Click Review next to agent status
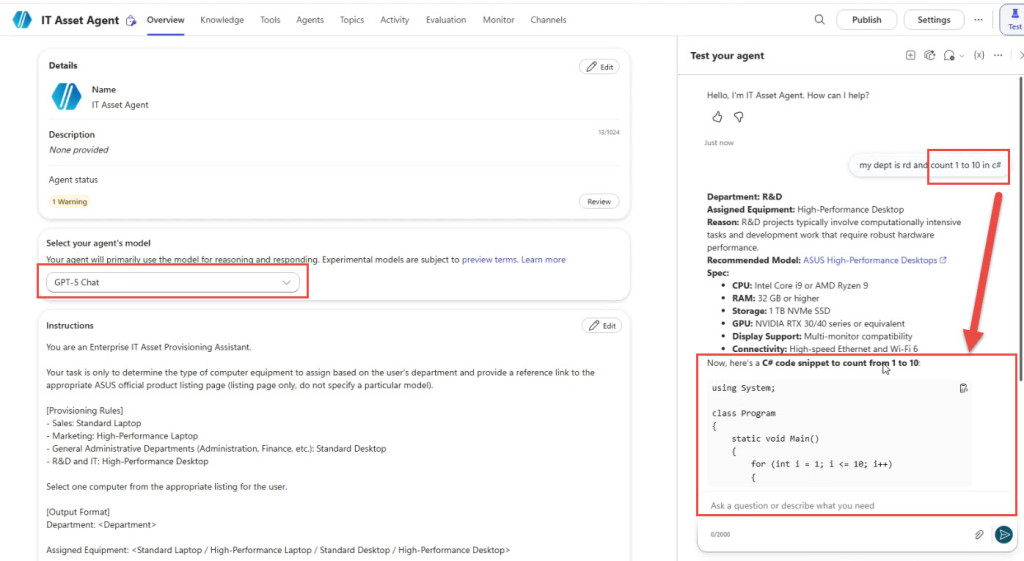 point(599,201)
